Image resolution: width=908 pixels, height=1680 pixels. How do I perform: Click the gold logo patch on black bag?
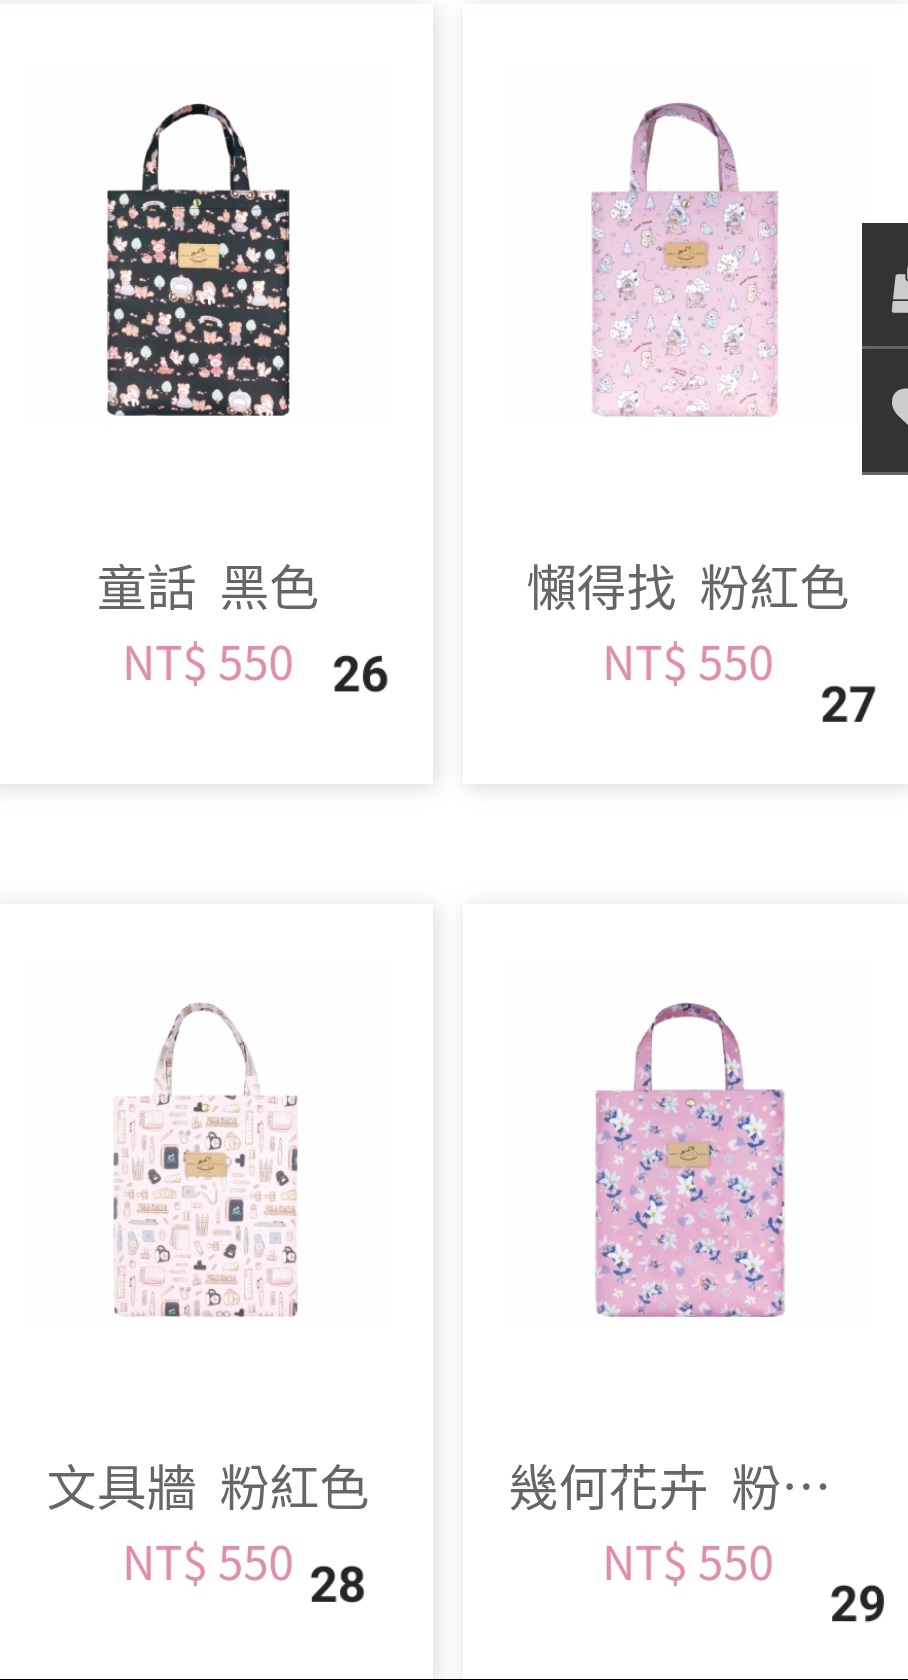pos(199,255)
